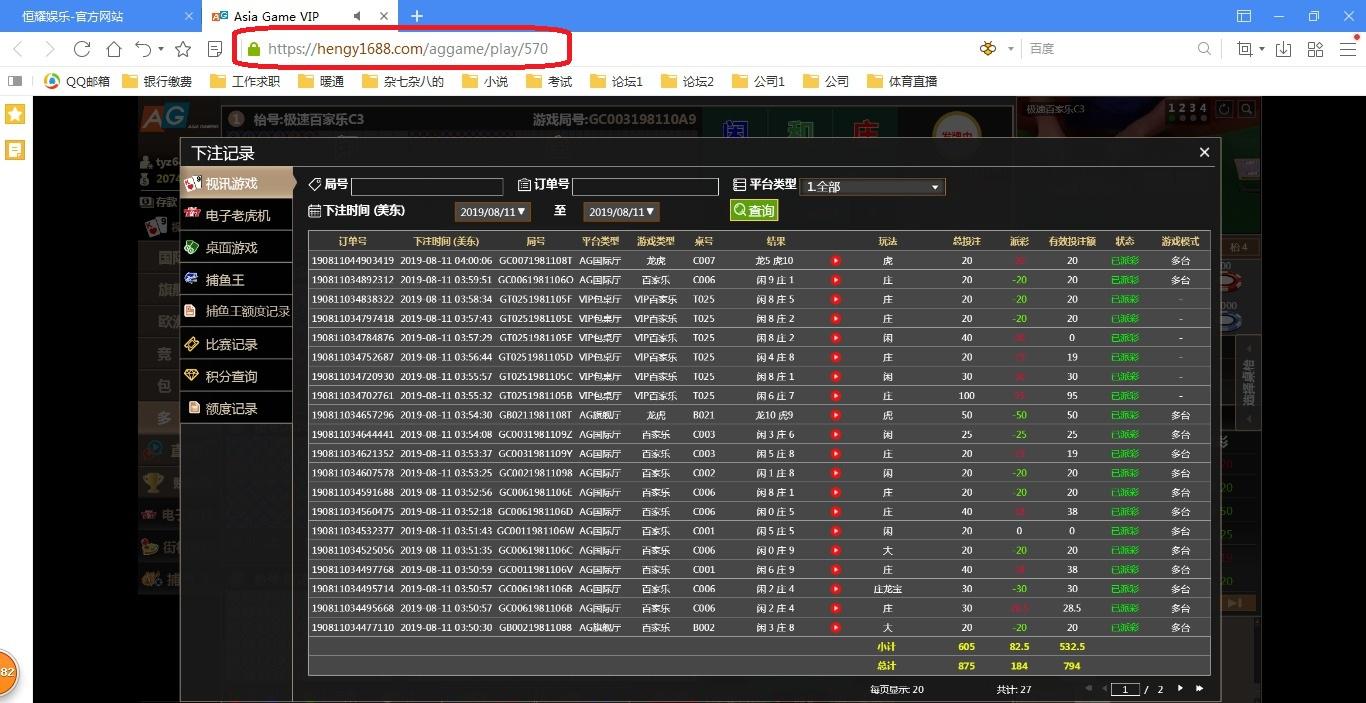Screen dimensions: 1366x703
Task: Play video for order 190811034720930
Action: click(836, 377)
